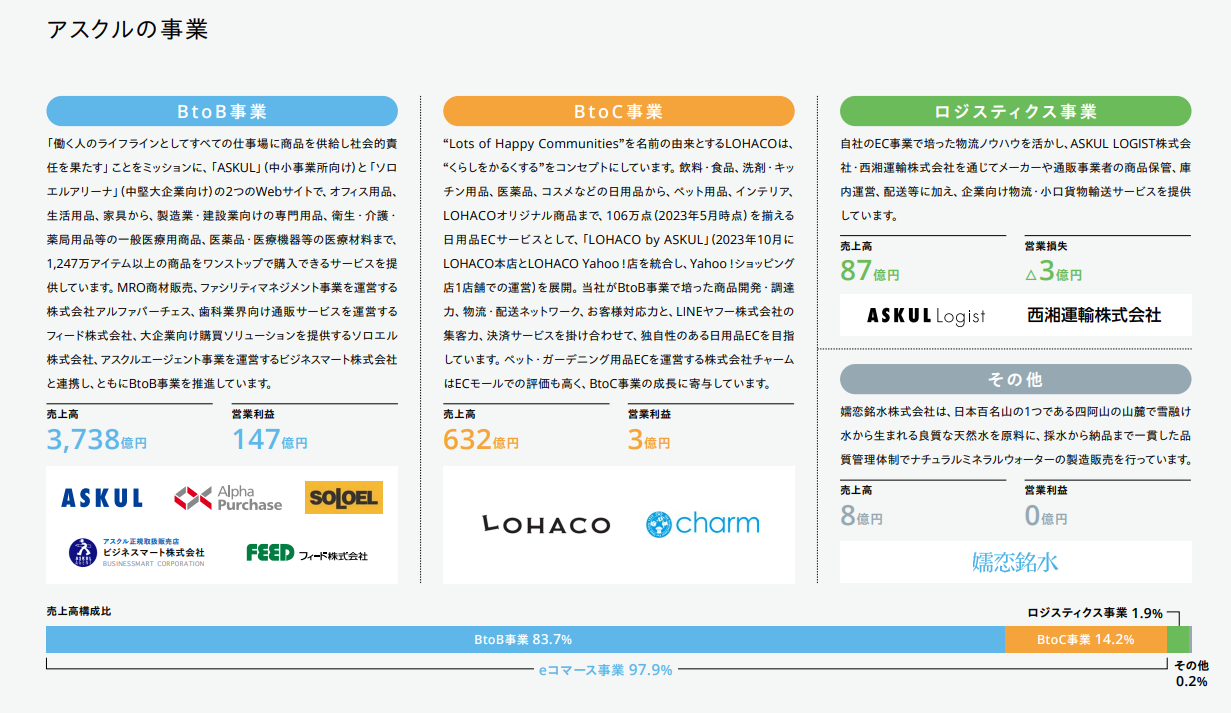Screen dimensions: 1231x713
Task: Open the ロジスティクス事業 header
Action: click(x=1016, y=111)
